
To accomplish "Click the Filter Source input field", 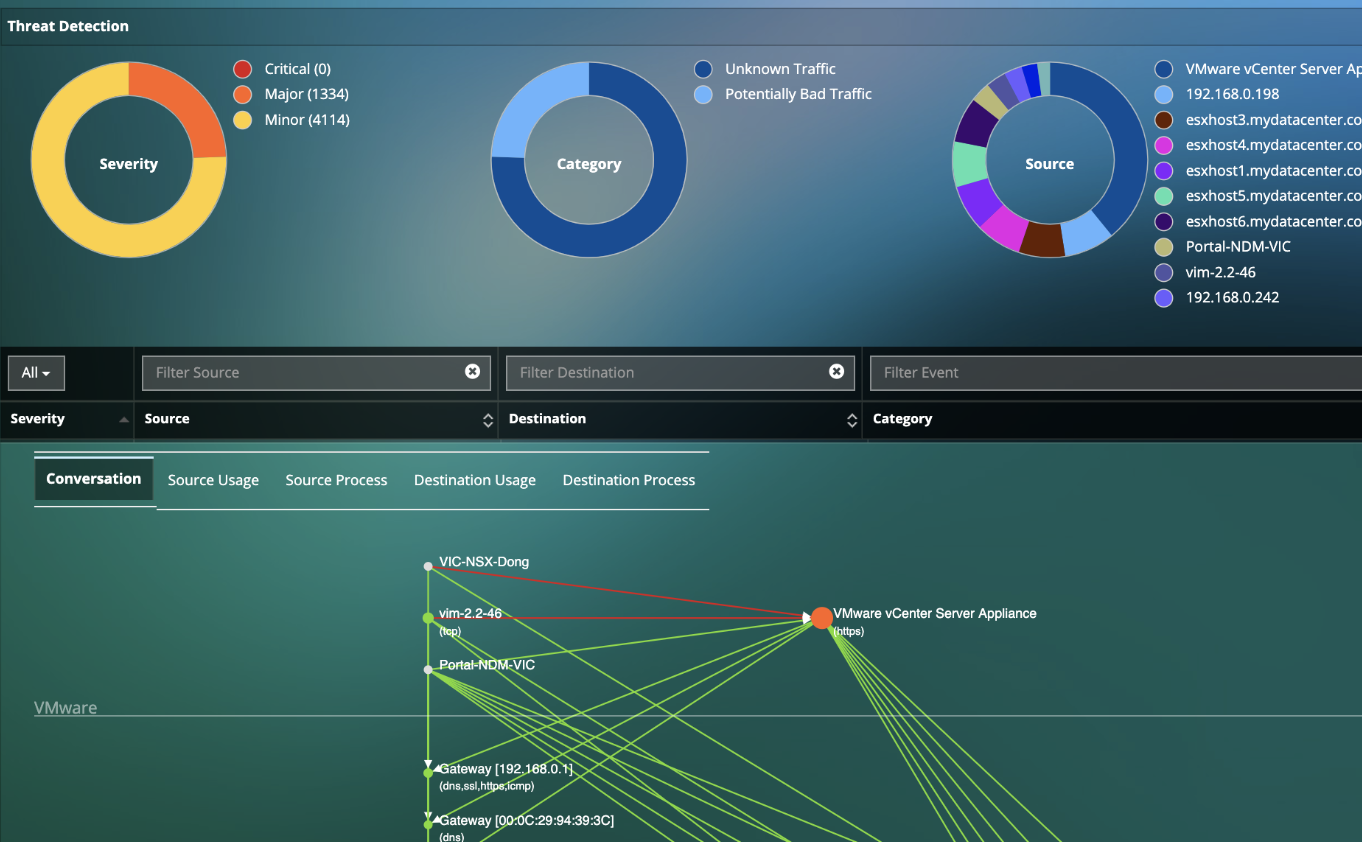I will pos(316,372).
